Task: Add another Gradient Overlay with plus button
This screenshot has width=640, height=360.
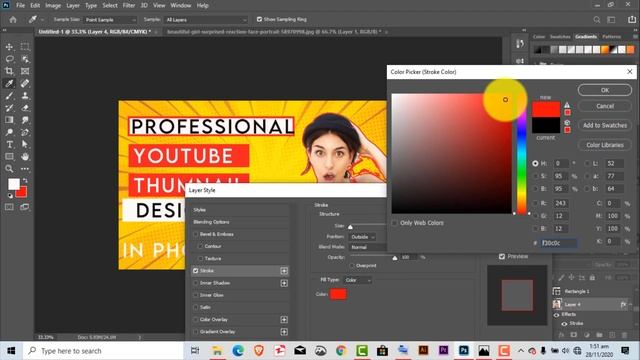Action: point(284,332)
